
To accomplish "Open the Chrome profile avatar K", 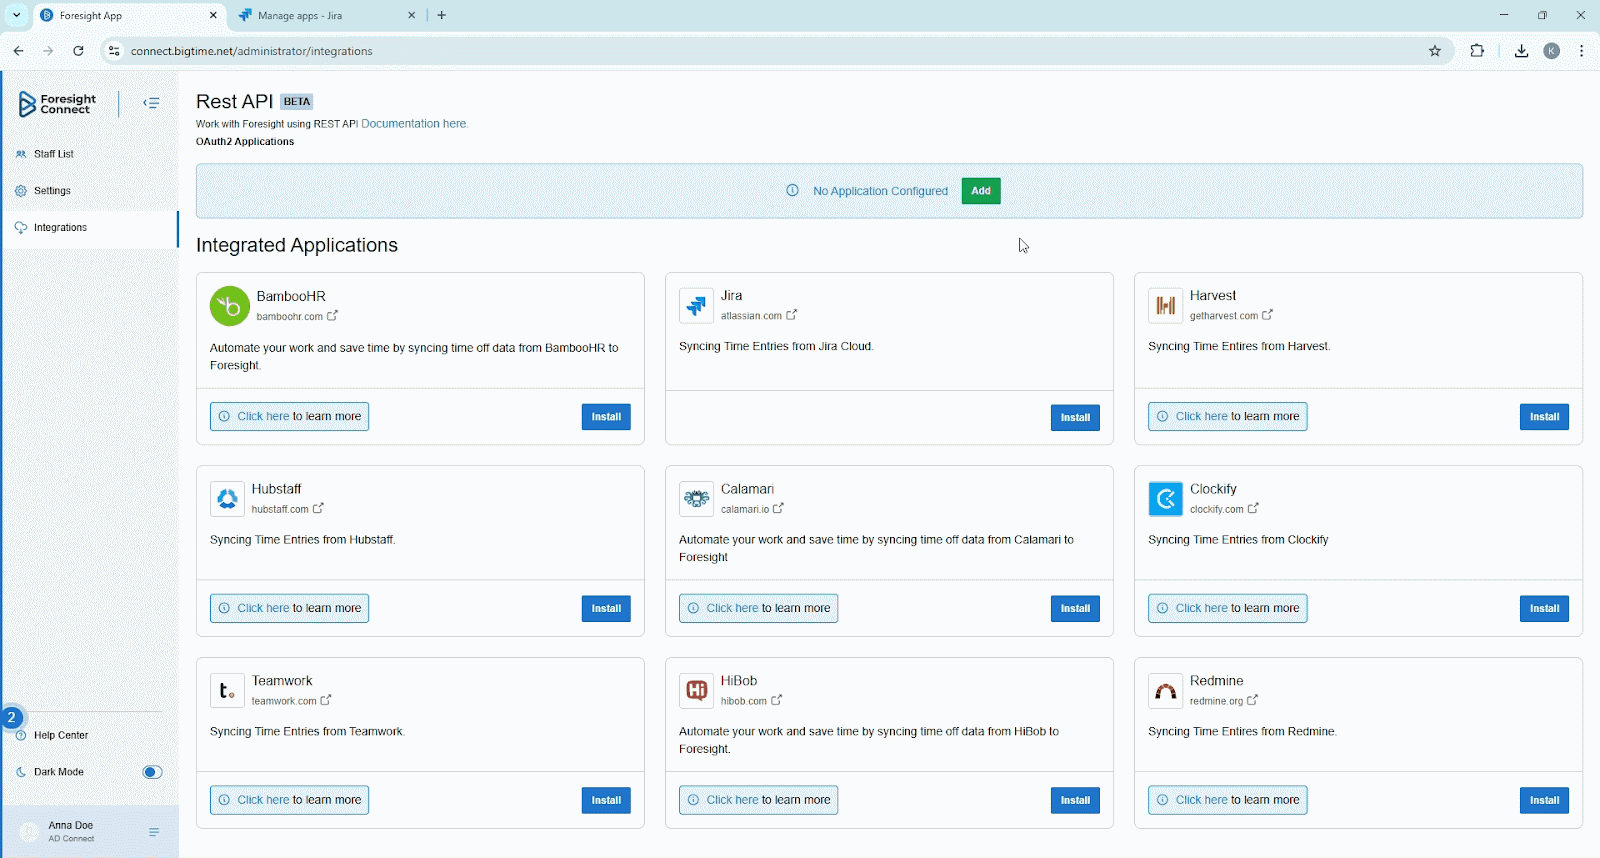I will (1552, 51).
